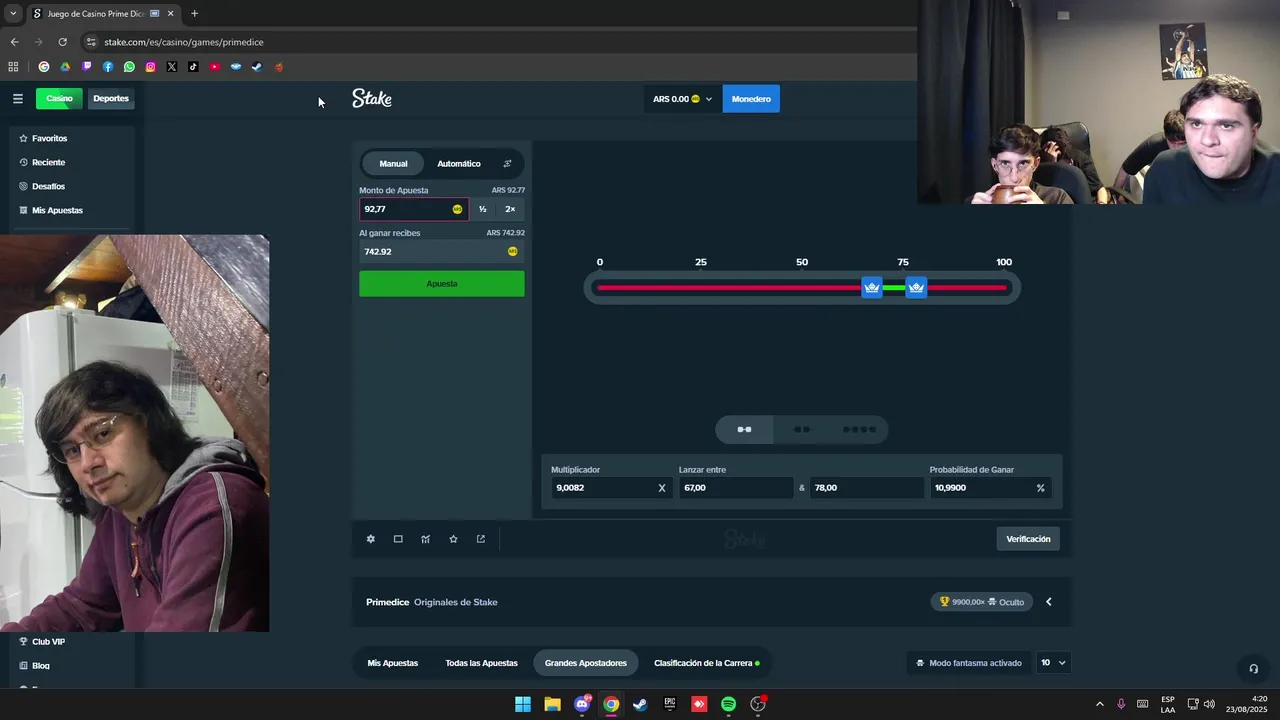This screenshot has height=720, width=1280.
Task: Open Google Drive bookmark icon
Action: pyautogui.click(x=65, y=67)
